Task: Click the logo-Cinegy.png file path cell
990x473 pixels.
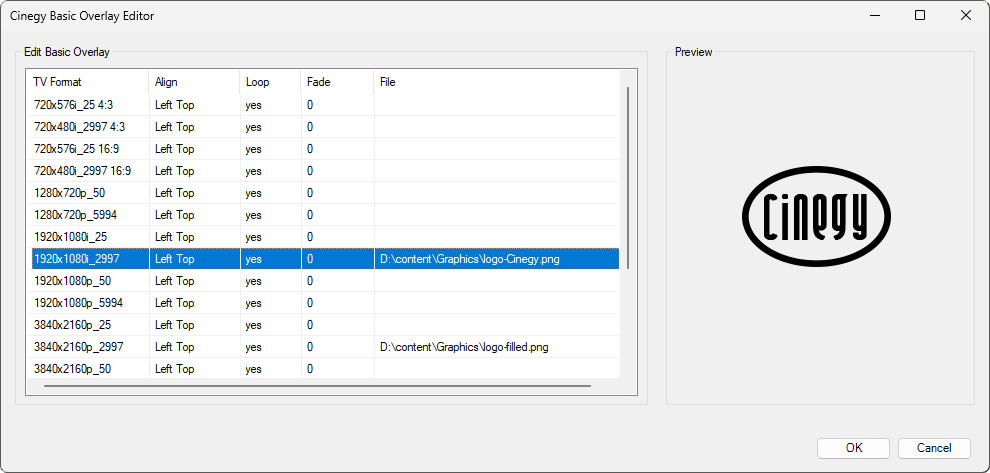Action: coord(467,259)
